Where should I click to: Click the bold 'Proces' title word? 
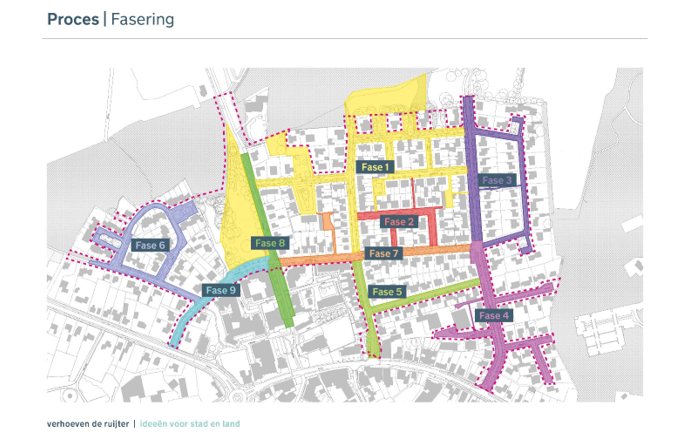point(72,19)
